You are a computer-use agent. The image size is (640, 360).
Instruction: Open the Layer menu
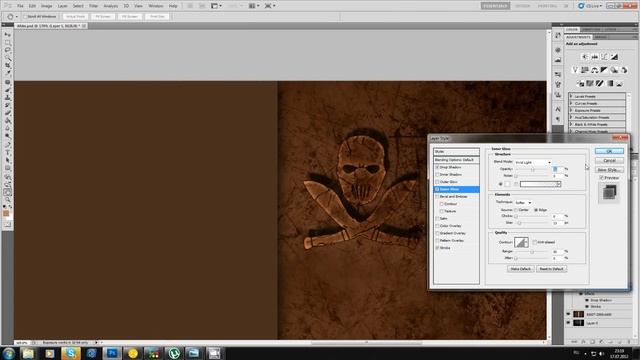coord(62,6)
